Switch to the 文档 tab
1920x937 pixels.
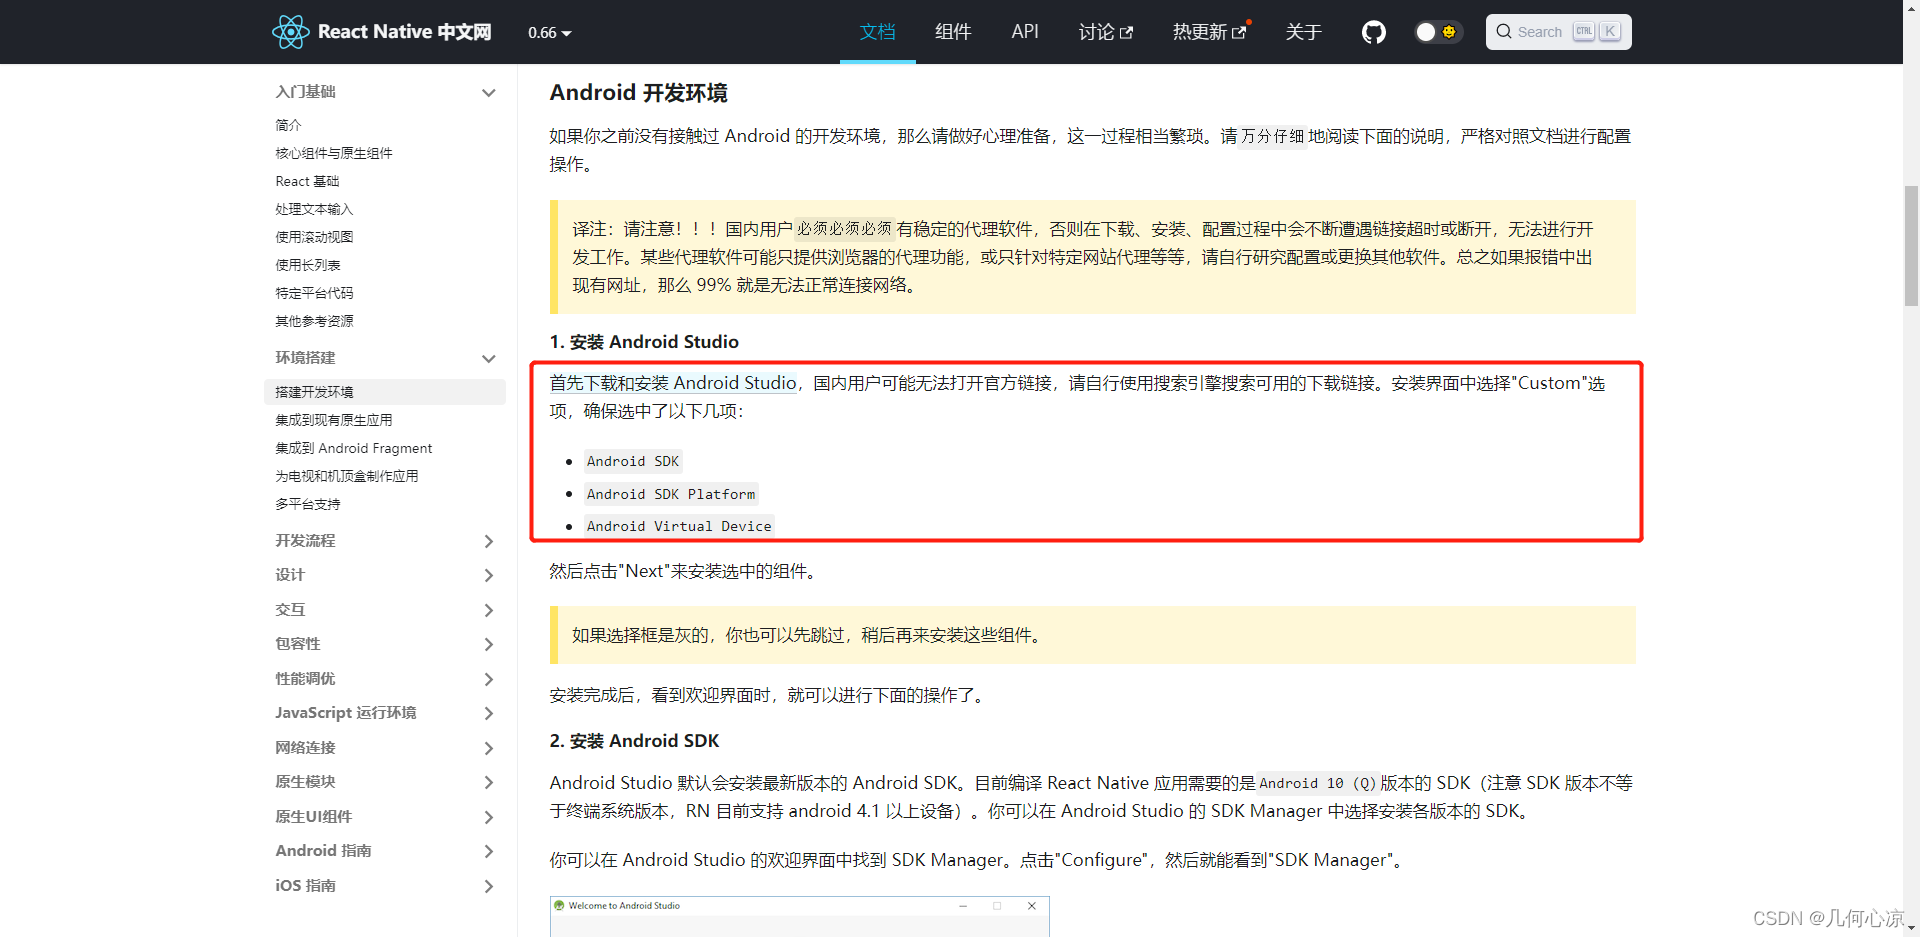click(x=877, y=32)
